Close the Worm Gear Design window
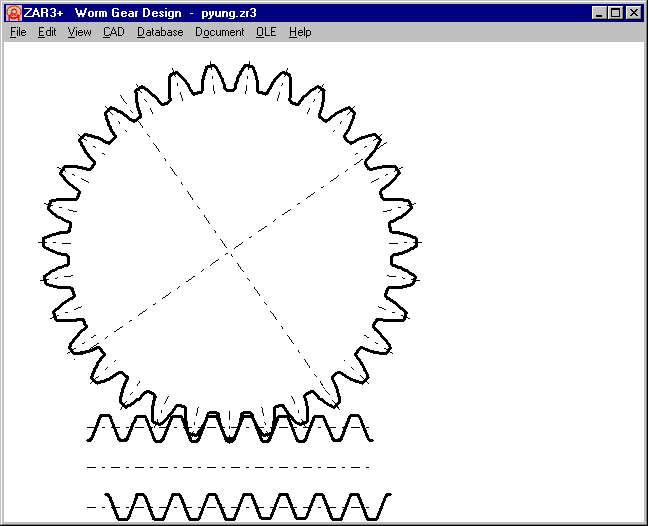This screenshot has height=526, width=648. pyautogui.click(x=633, y=13)
